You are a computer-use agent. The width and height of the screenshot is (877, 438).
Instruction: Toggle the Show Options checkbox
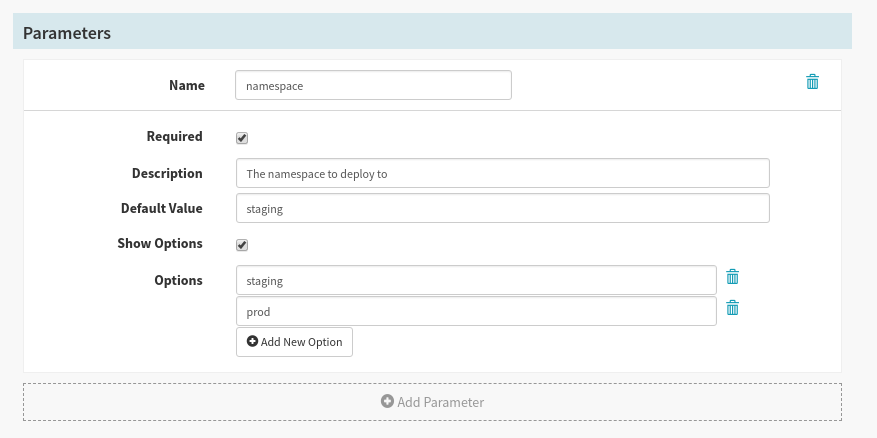(242, 245)
